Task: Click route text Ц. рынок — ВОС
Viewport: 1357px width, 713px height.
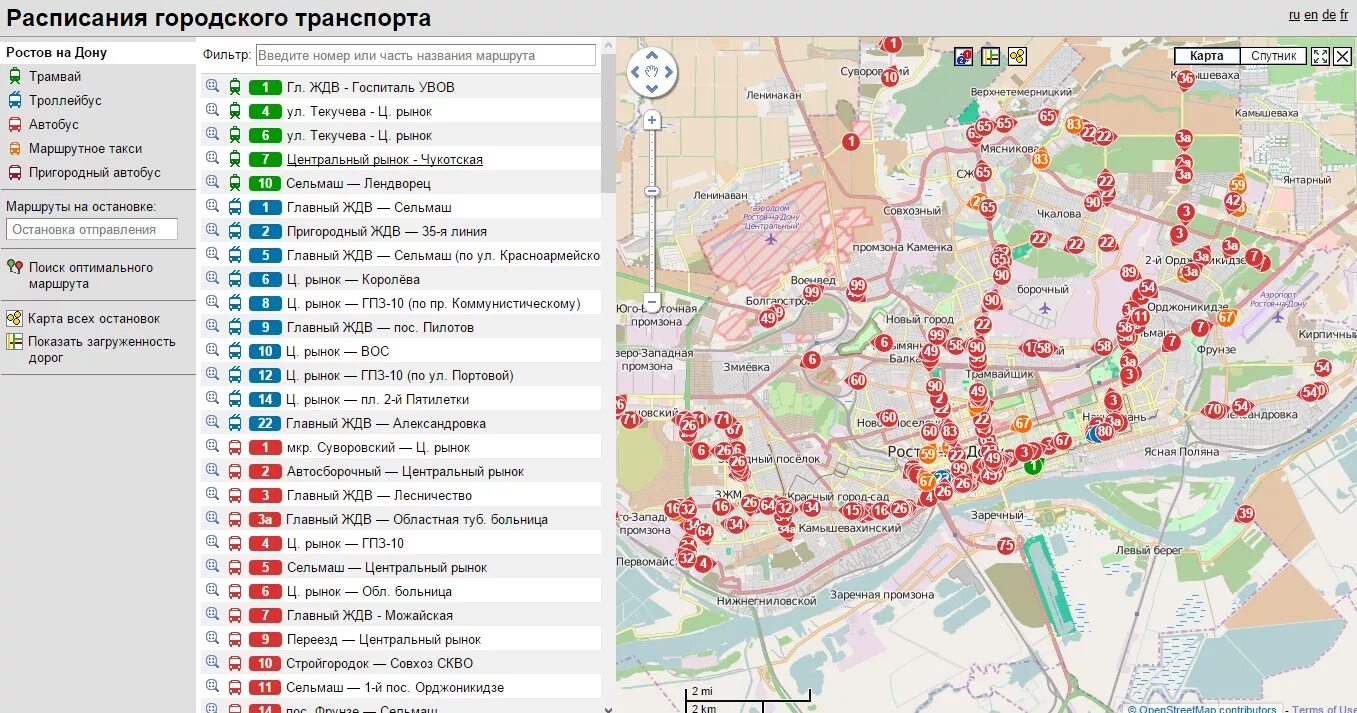Action: 338,351
